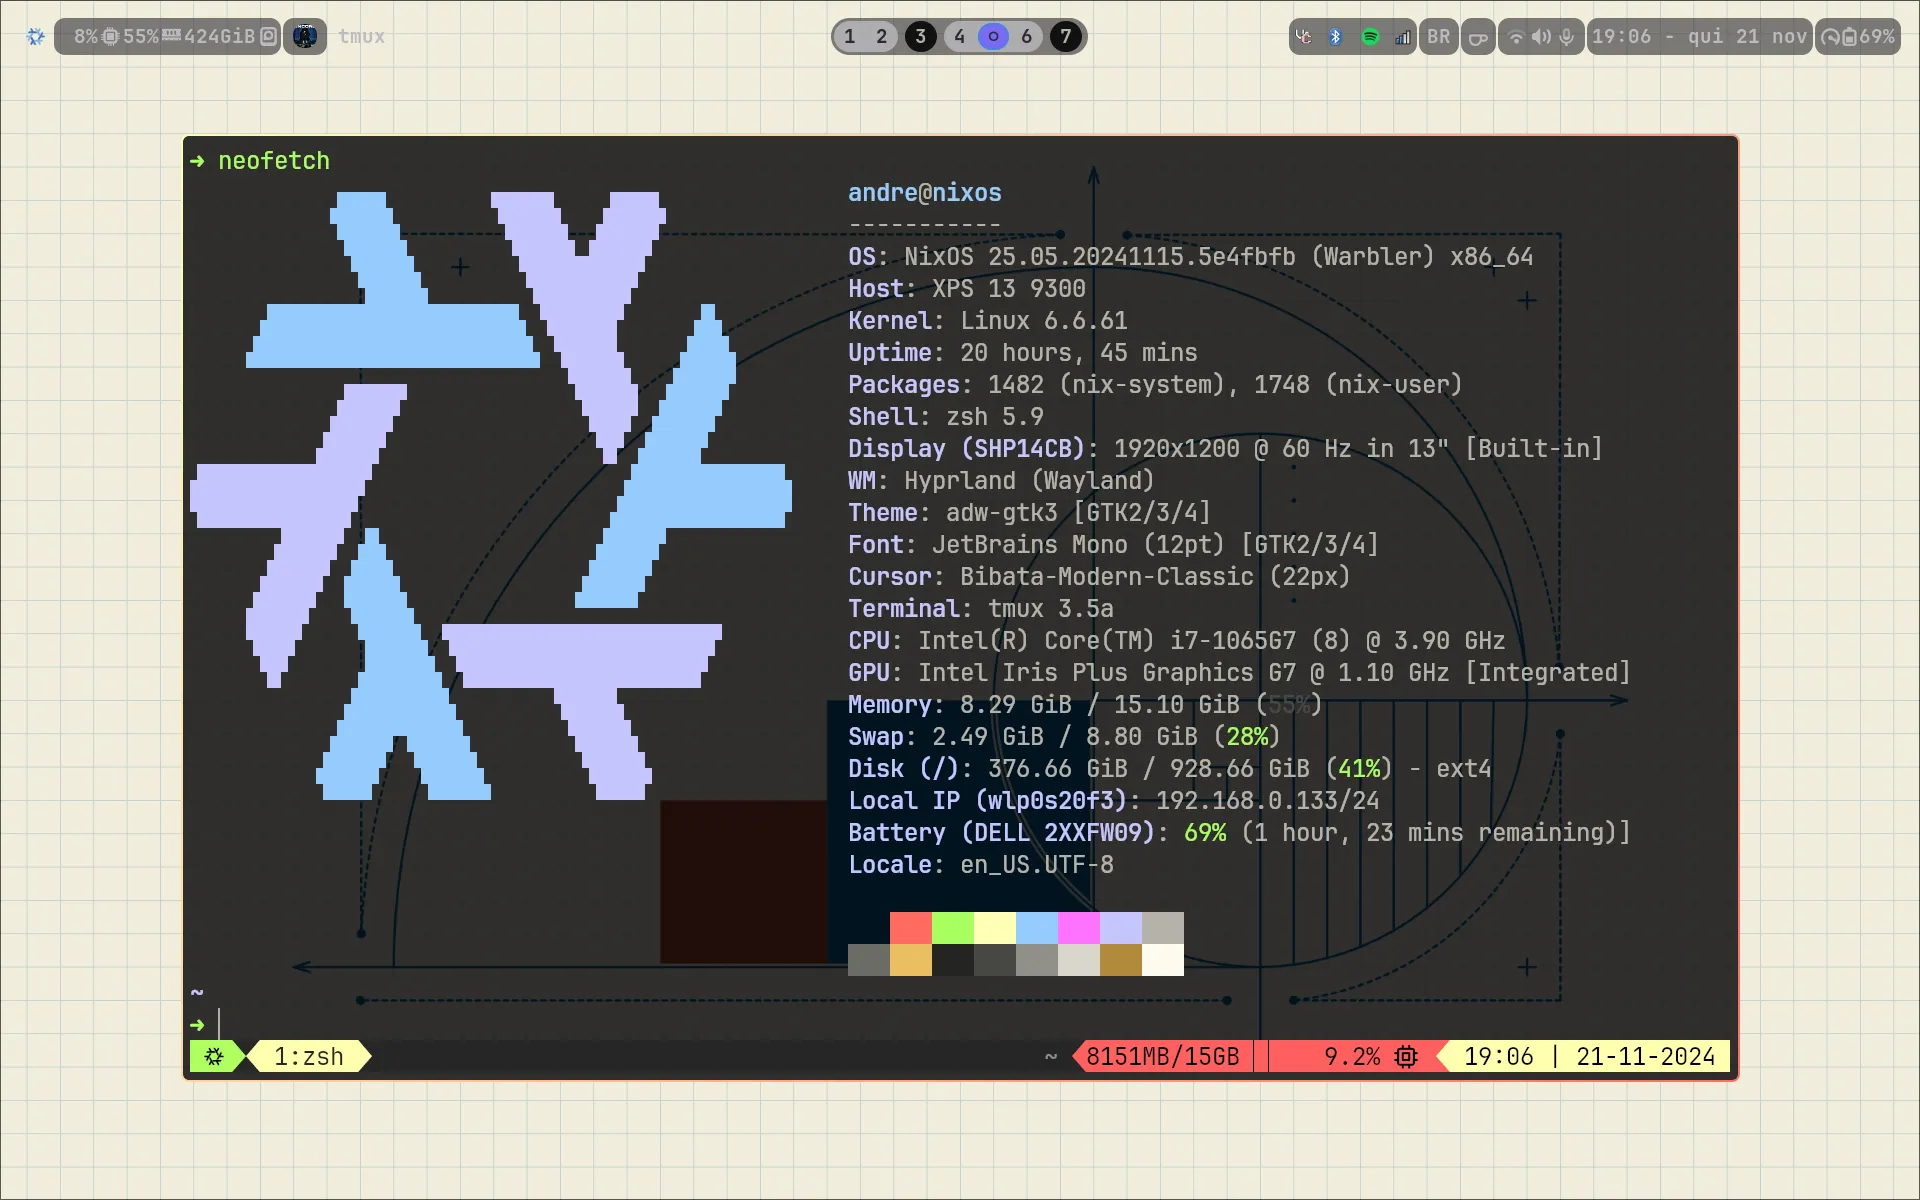Click the Locale en_US.UTF-8 line
Viewport: 1920px width, 1200px height.
pyautogui.click(x=981, y=865)
